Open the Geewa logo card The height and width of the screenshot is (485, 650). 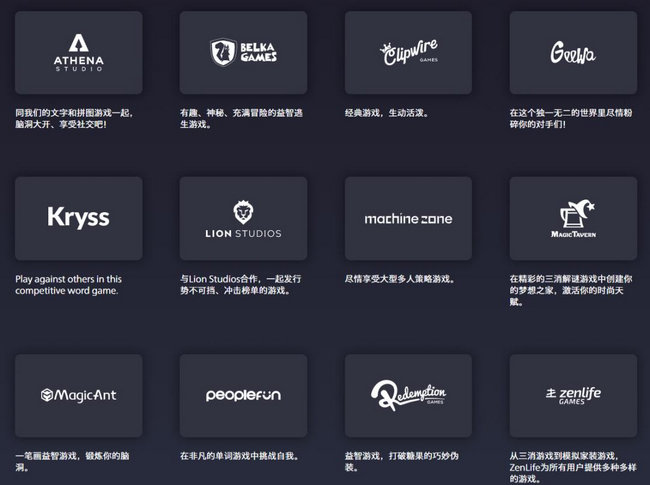click(573, 53)
